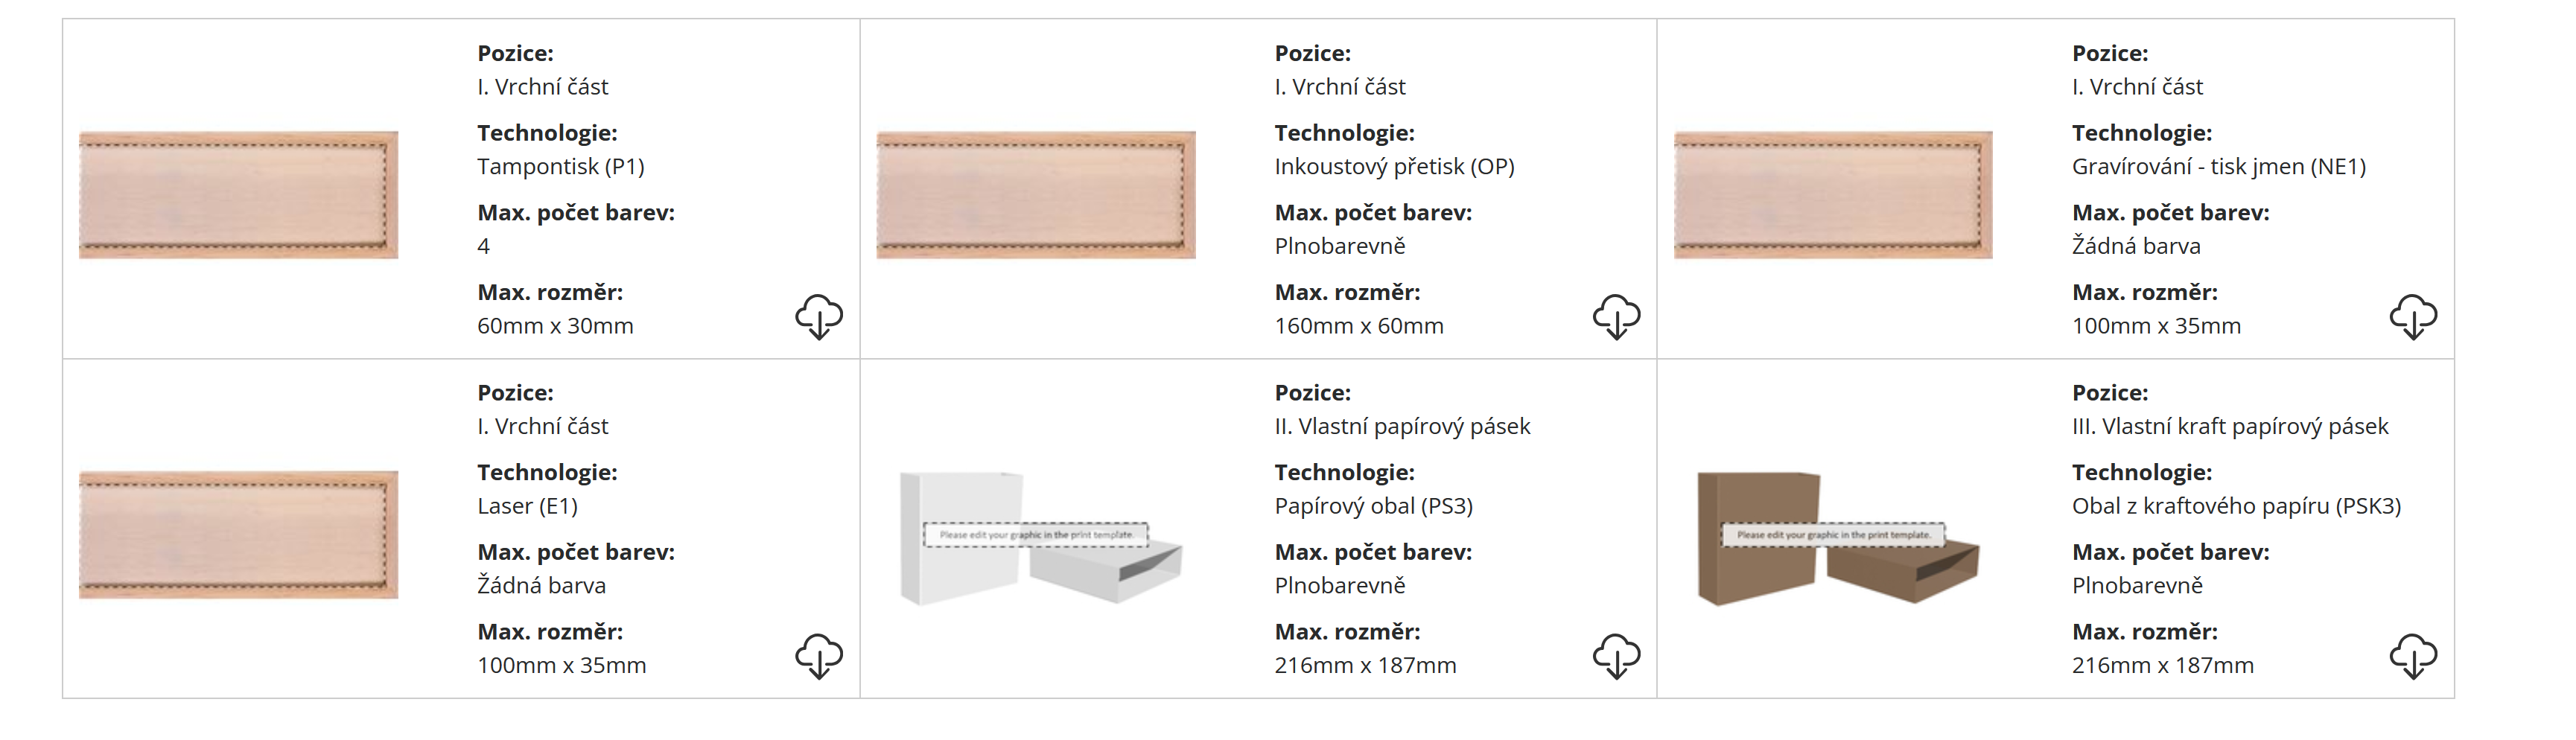This screenshot has height=740, width=2576.
Task: Open the brown kraft sleeve preview image
Action: (1837, 538)
